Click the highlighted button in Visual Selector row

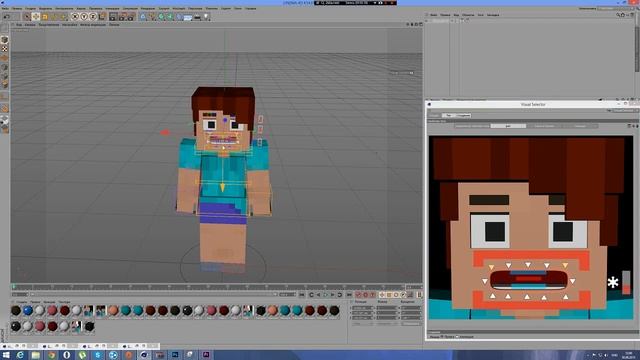click(x=508, y=126)
